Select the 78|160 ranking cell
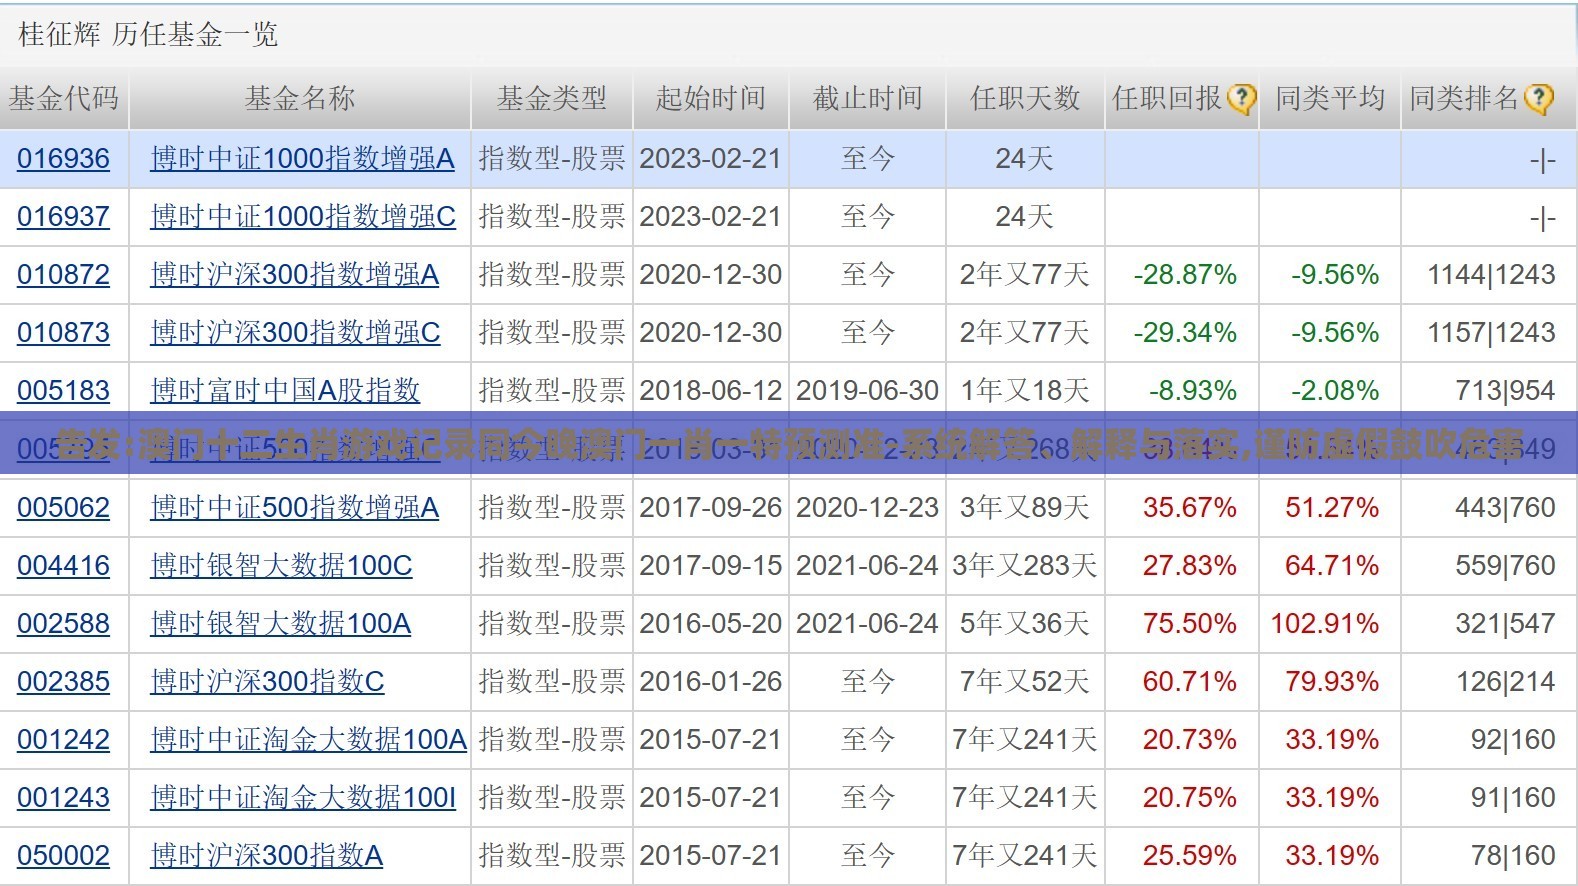The height and width of the screenshot is (886, 1578). click(x=1513, y=856)
